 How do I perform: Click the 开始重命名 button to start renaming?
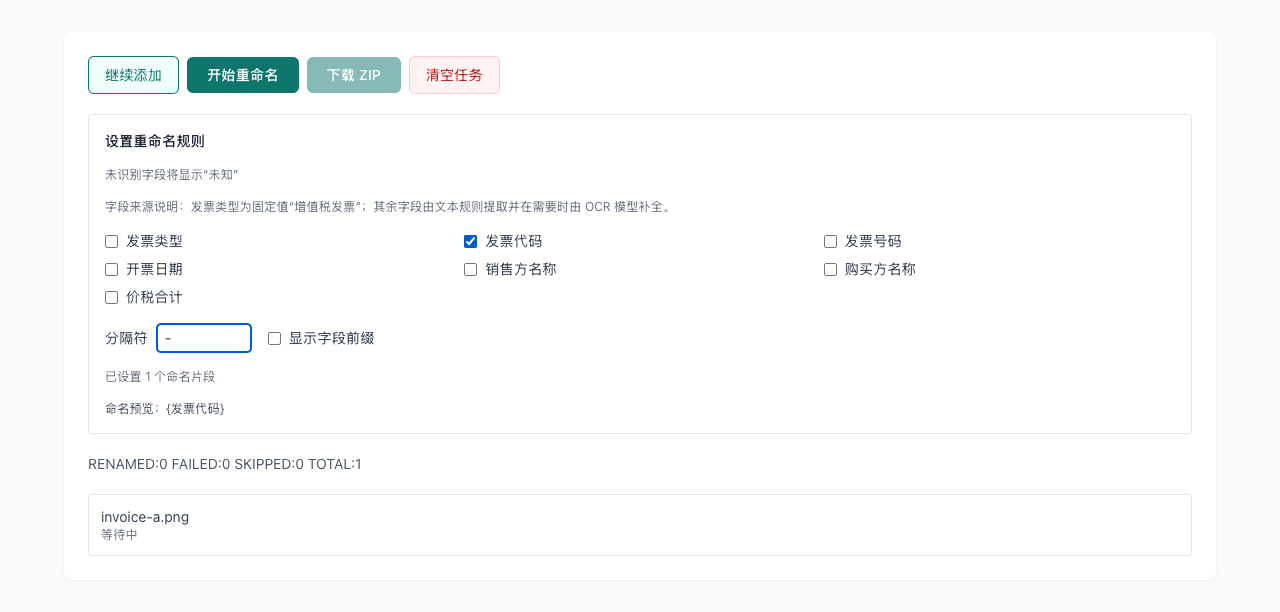pos(243,75)
